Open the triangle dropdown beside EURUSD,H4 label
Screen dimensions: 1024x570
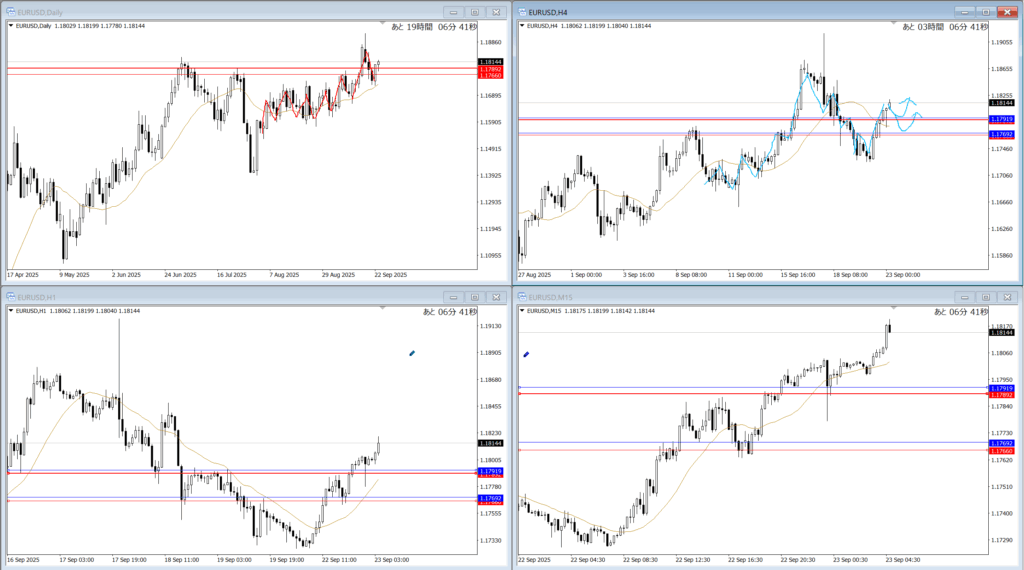tap(522, 26)
